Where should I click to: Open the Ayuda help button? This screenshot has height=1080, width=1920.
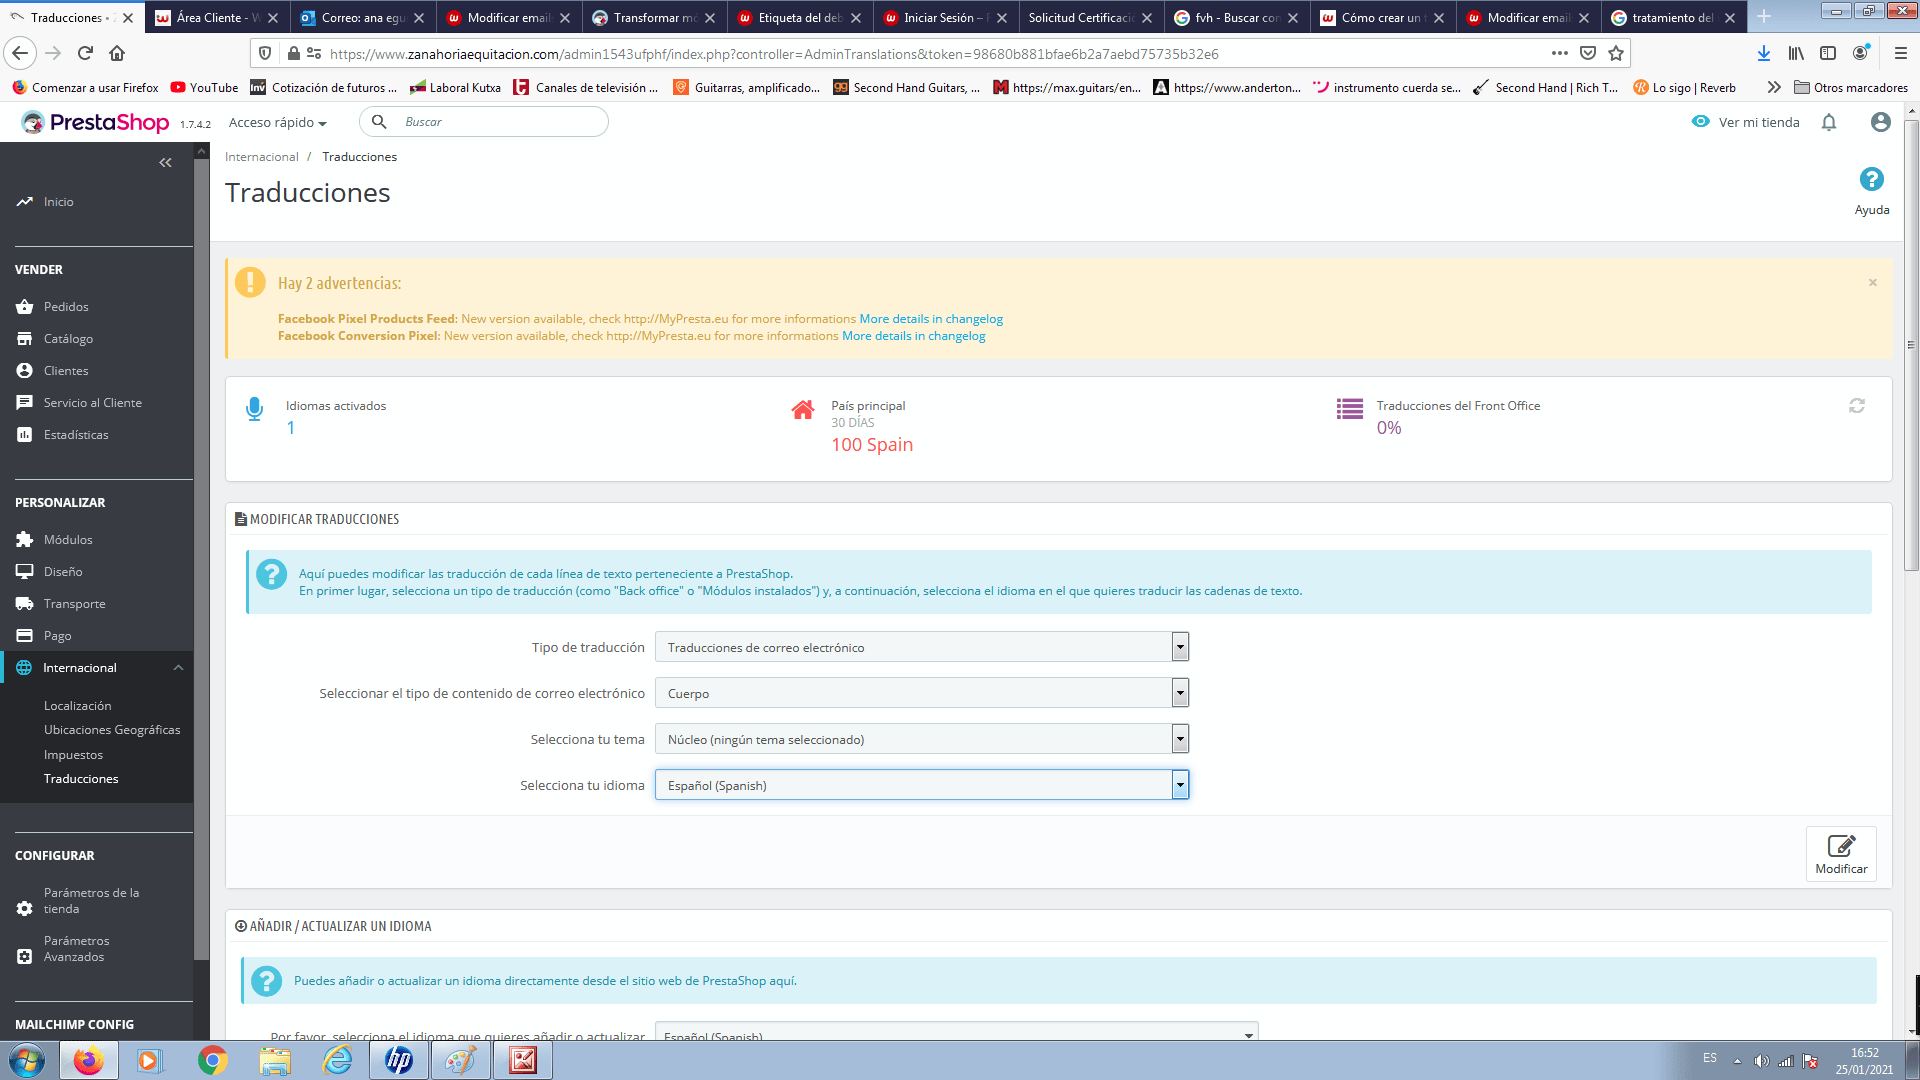[1871, 190]
